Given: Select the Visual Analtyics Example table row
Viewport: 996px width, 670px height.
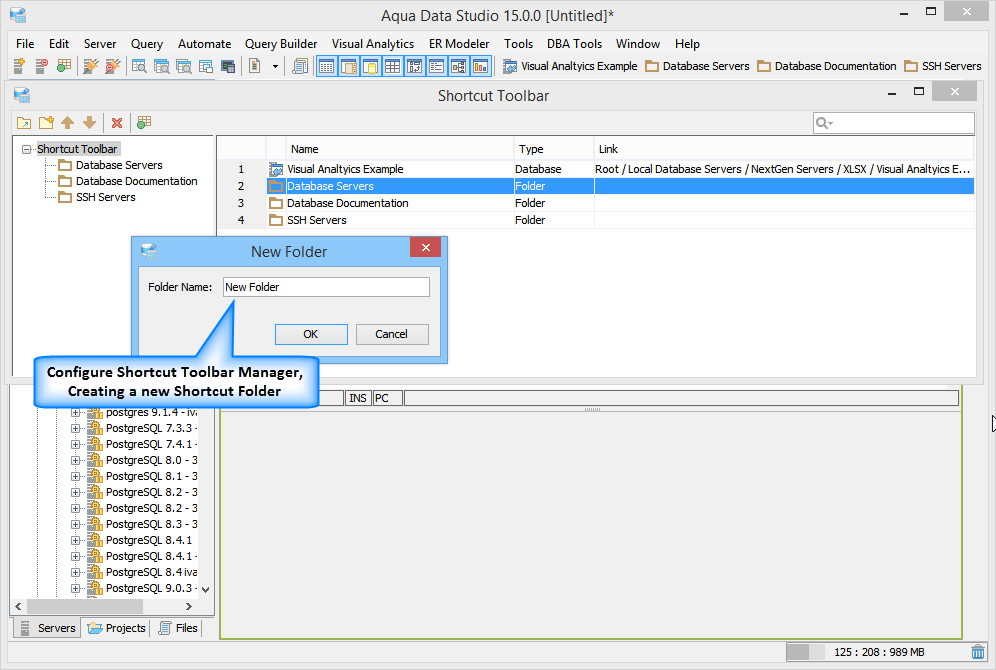Looking at the screenshot, I should 595,169.
